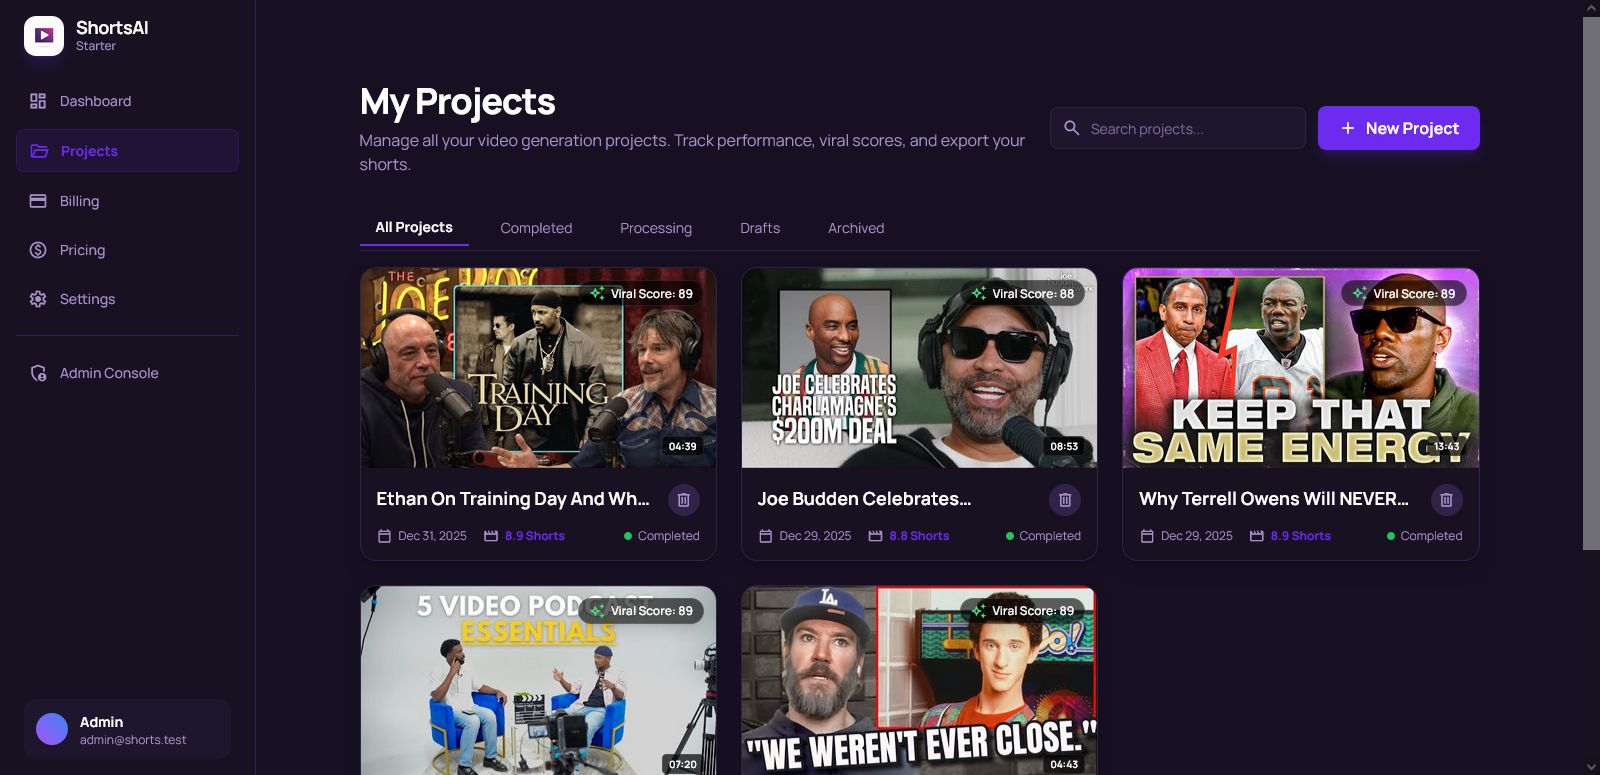
Task: Open the Admin user profile card
Action: 127,729
